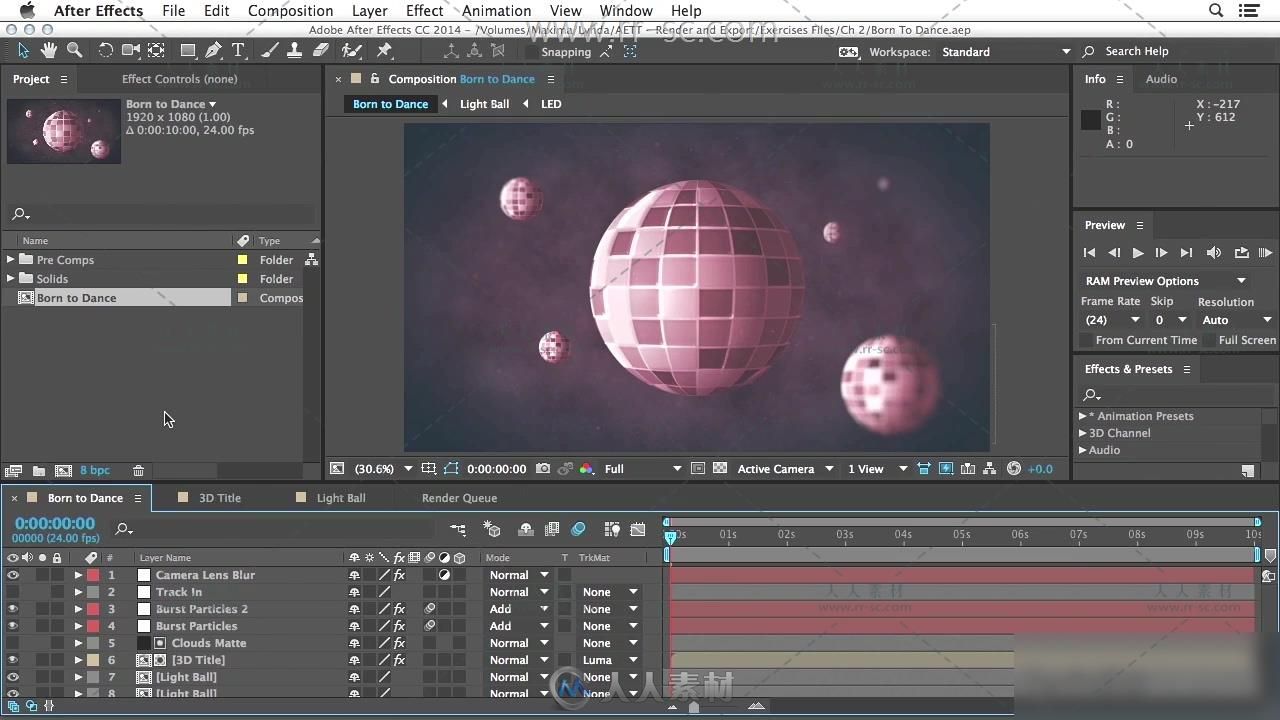Open blending mode dropdown for Burst Particles 2

click(x=519, y=609)
